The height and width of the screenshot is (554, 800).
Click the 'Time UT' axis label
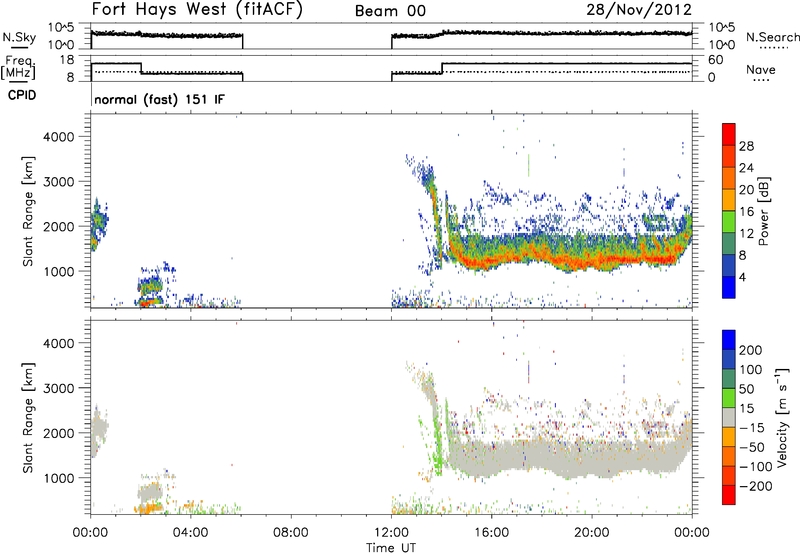(x=391, y=547)
